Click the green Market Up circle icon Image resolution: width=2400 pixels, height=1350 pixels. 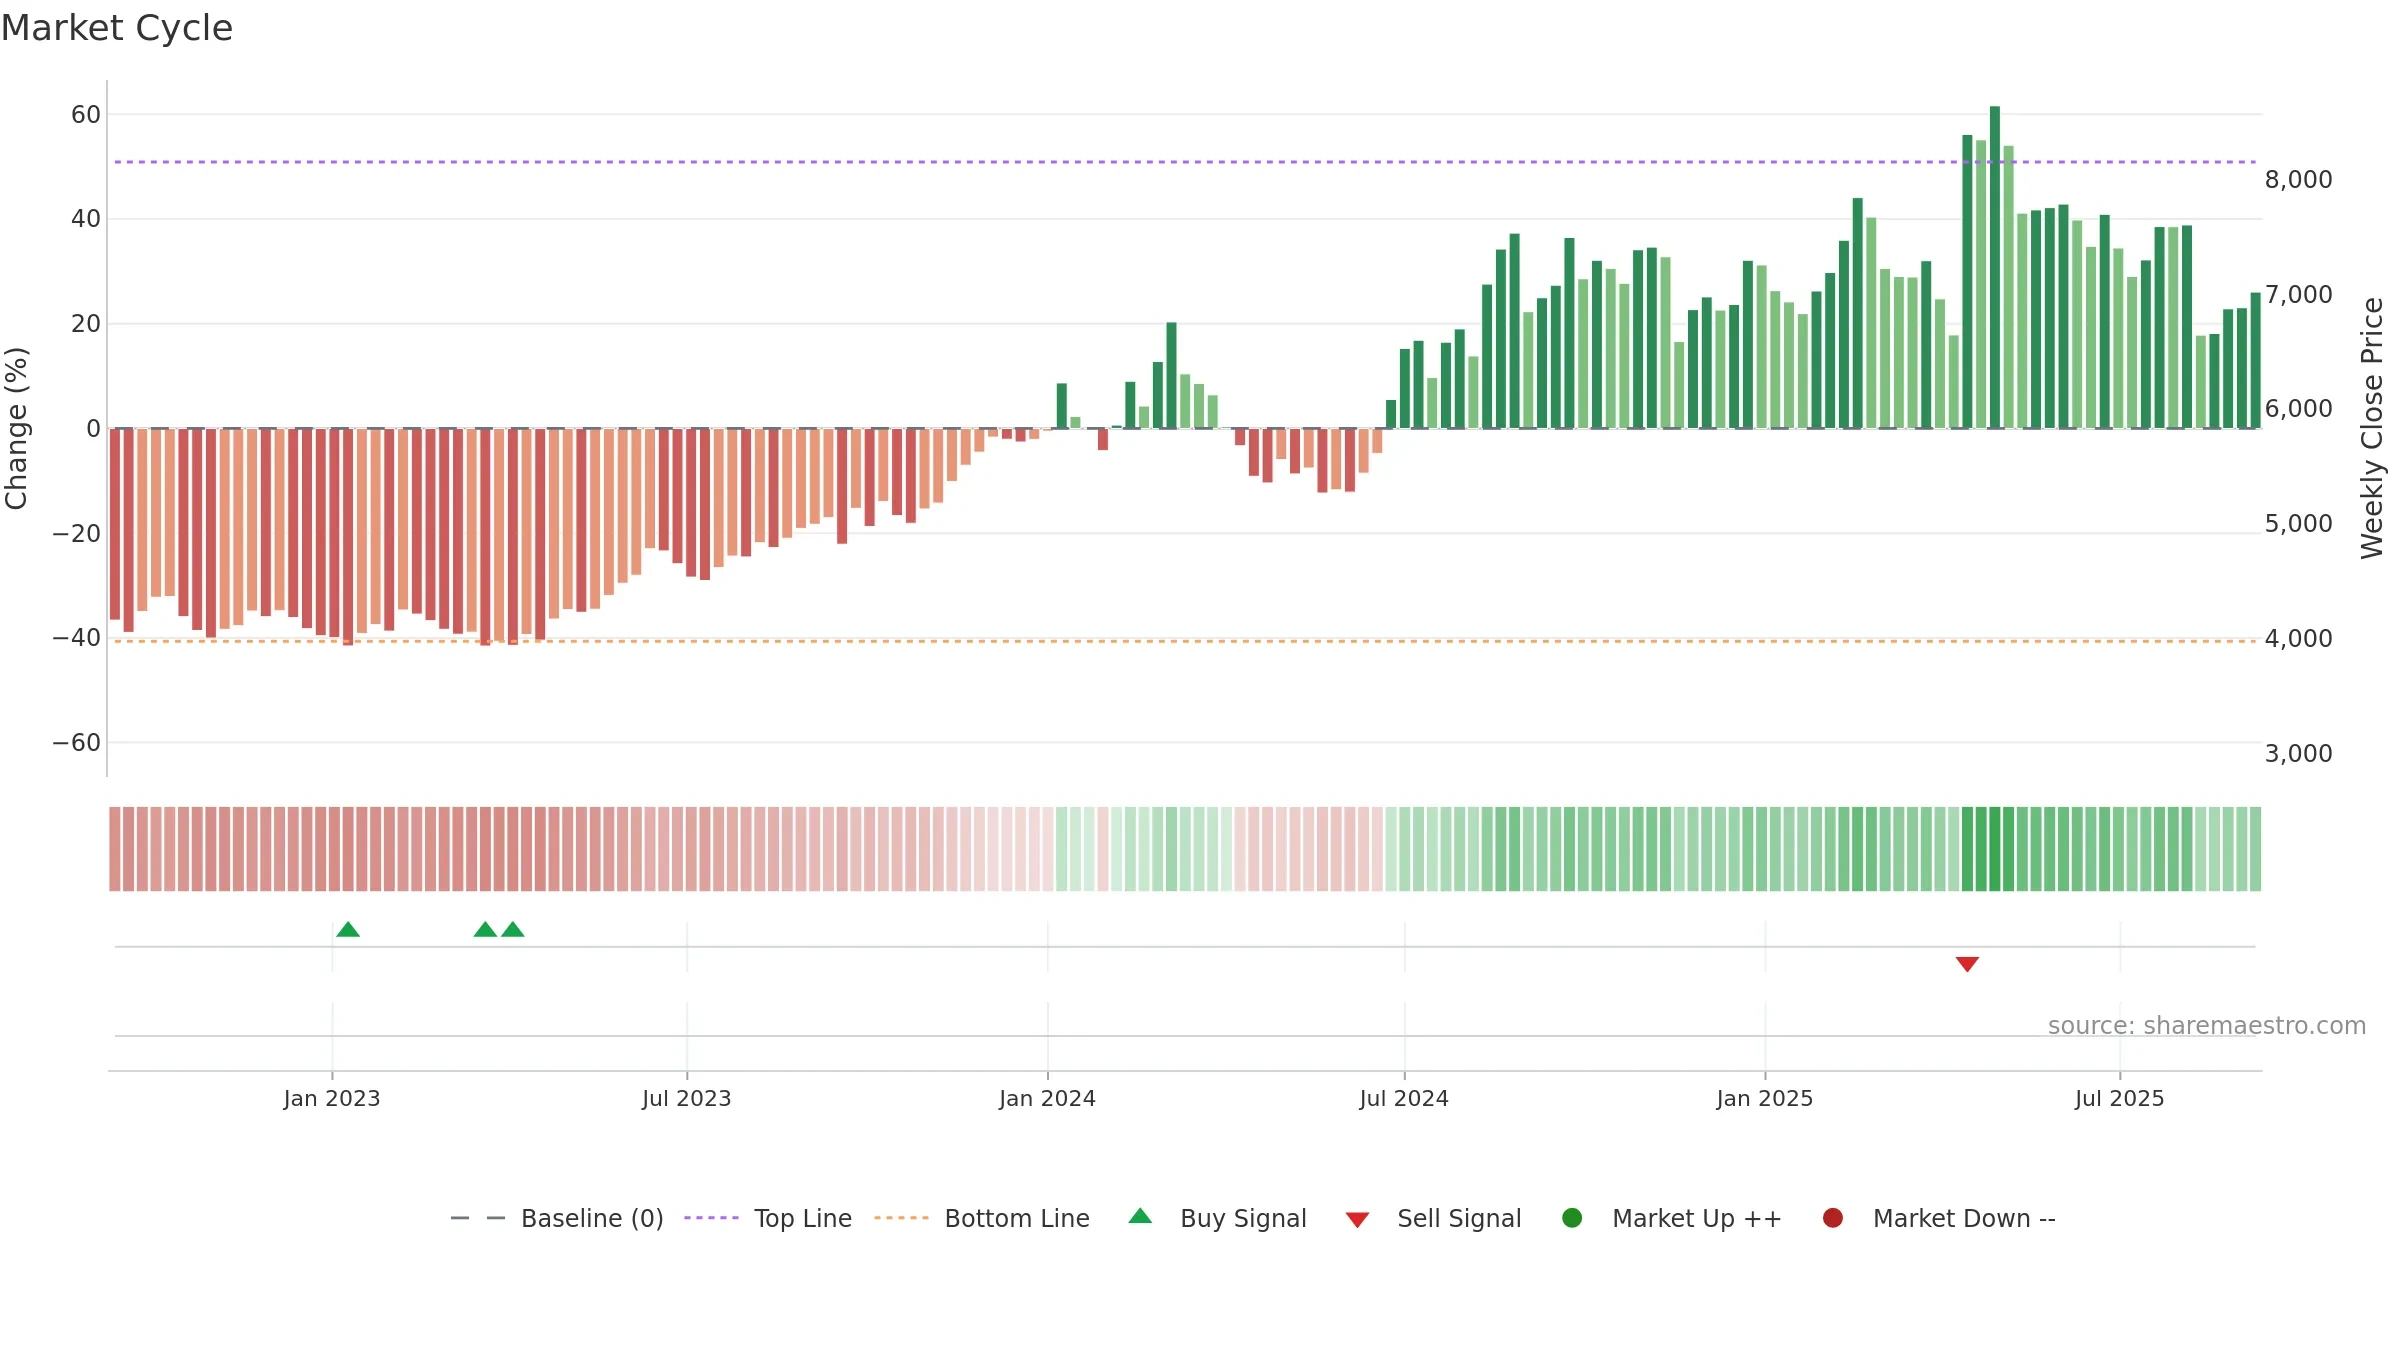pyautogui.click(x=1572, y=1218)
